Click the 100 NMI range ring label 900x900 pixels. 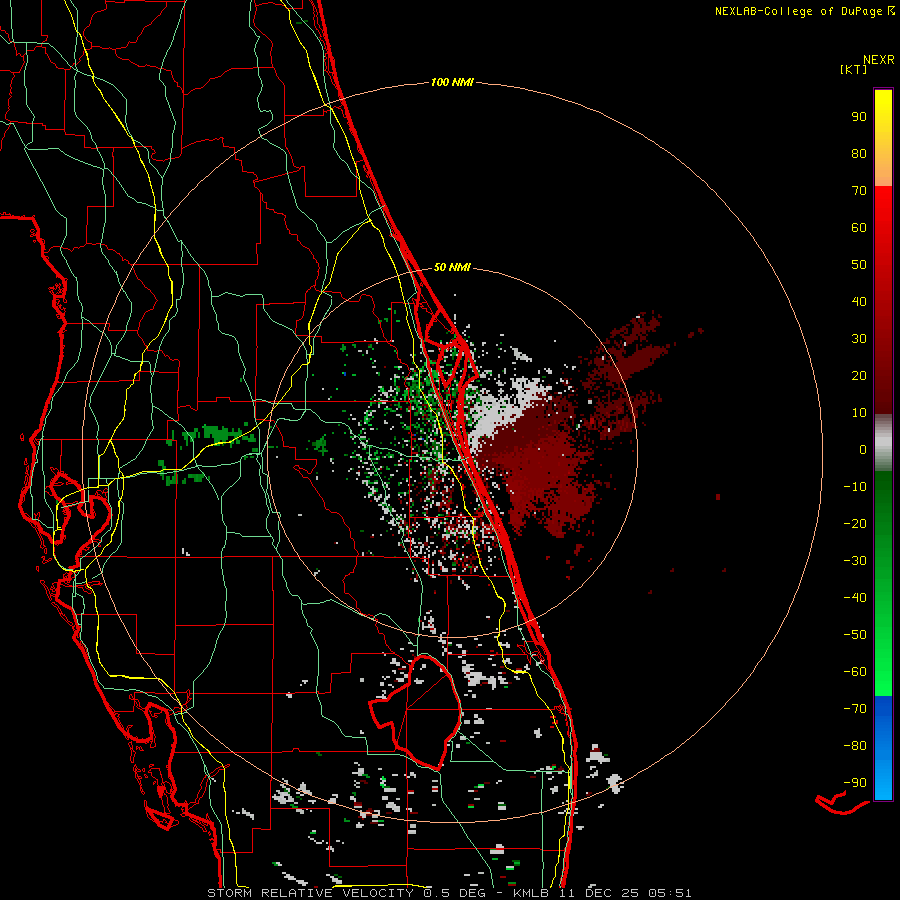[452, 83]
